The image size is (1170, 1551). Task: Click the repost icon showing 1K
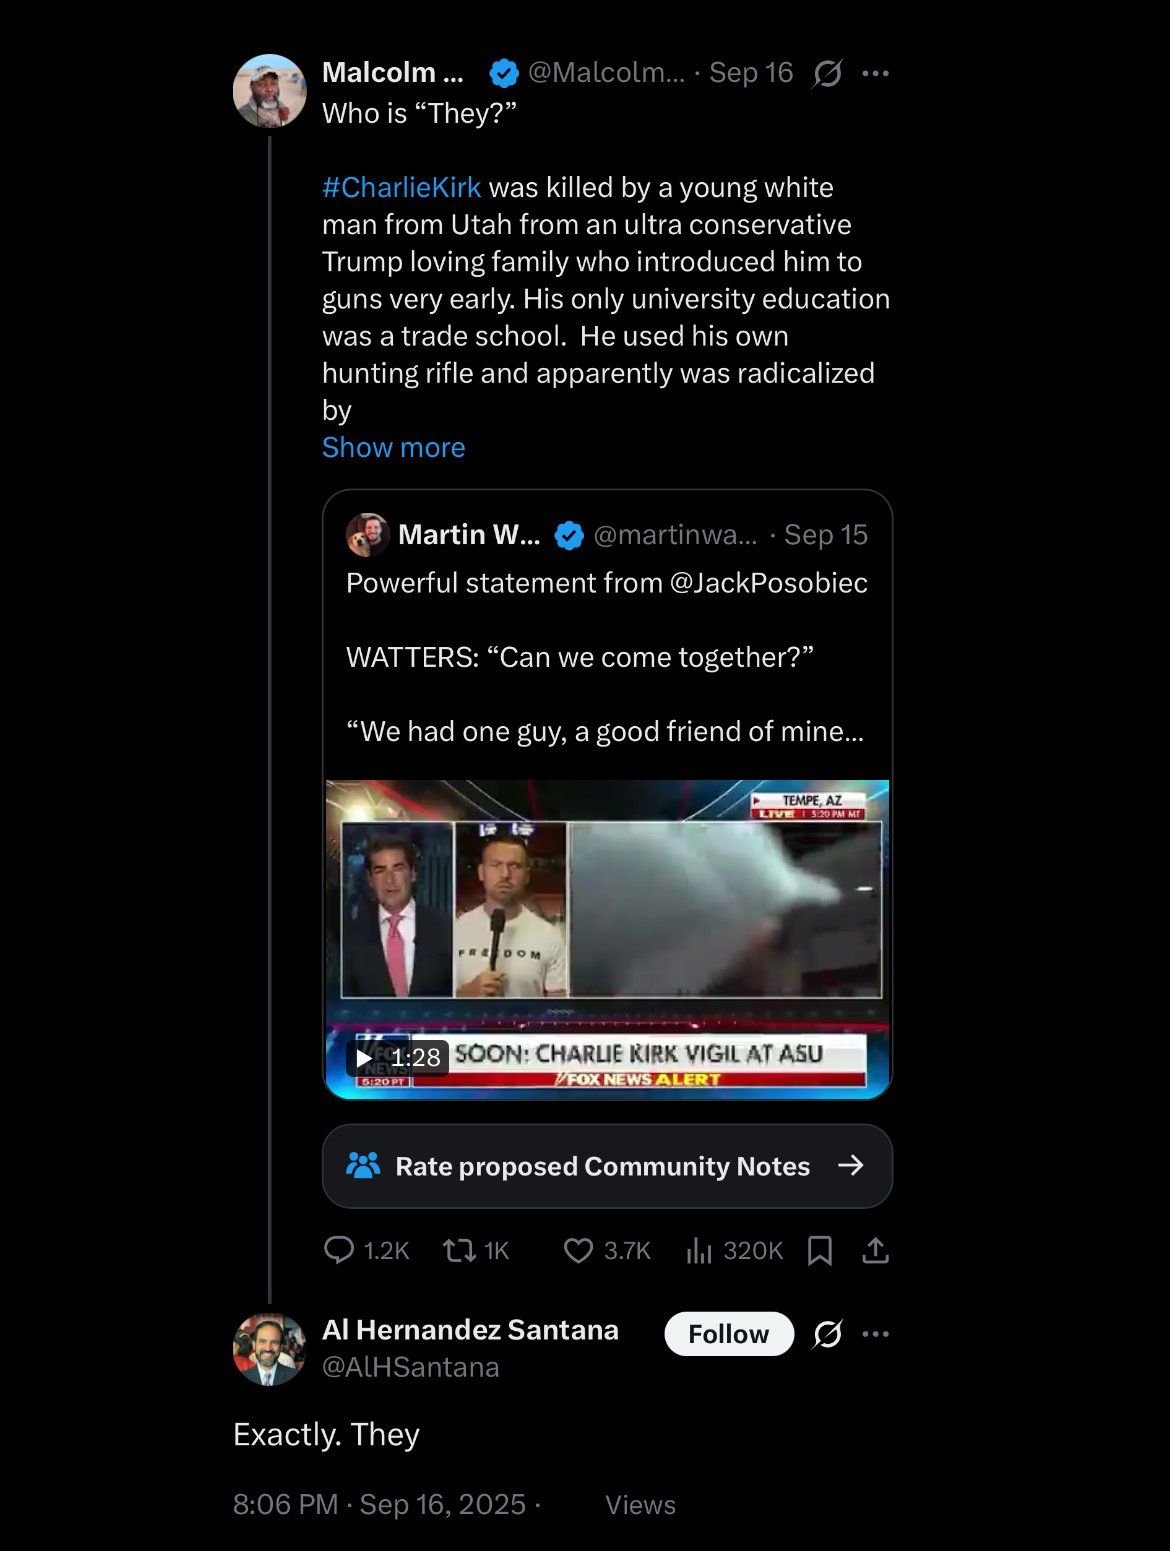pos(459,1250)
